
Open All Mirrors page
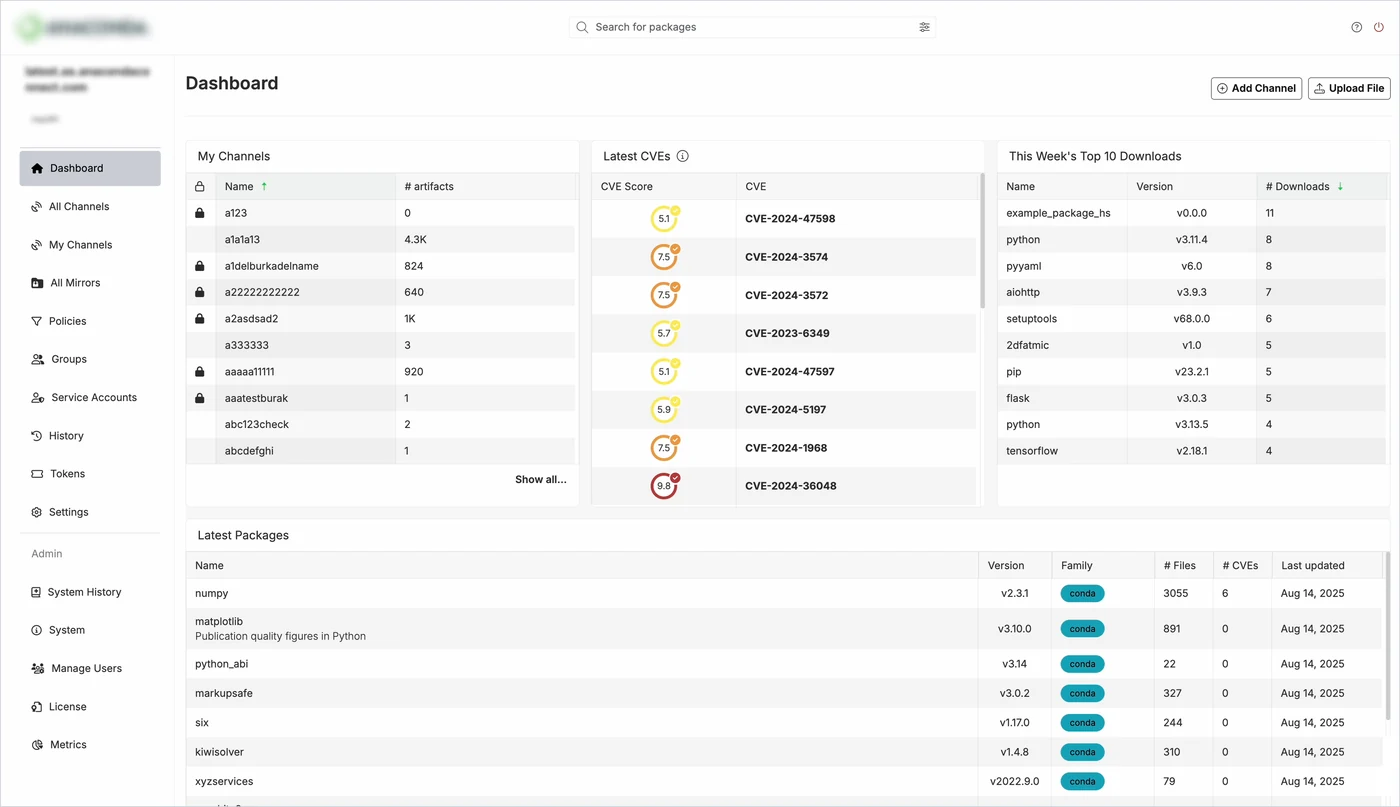[90, 283]
